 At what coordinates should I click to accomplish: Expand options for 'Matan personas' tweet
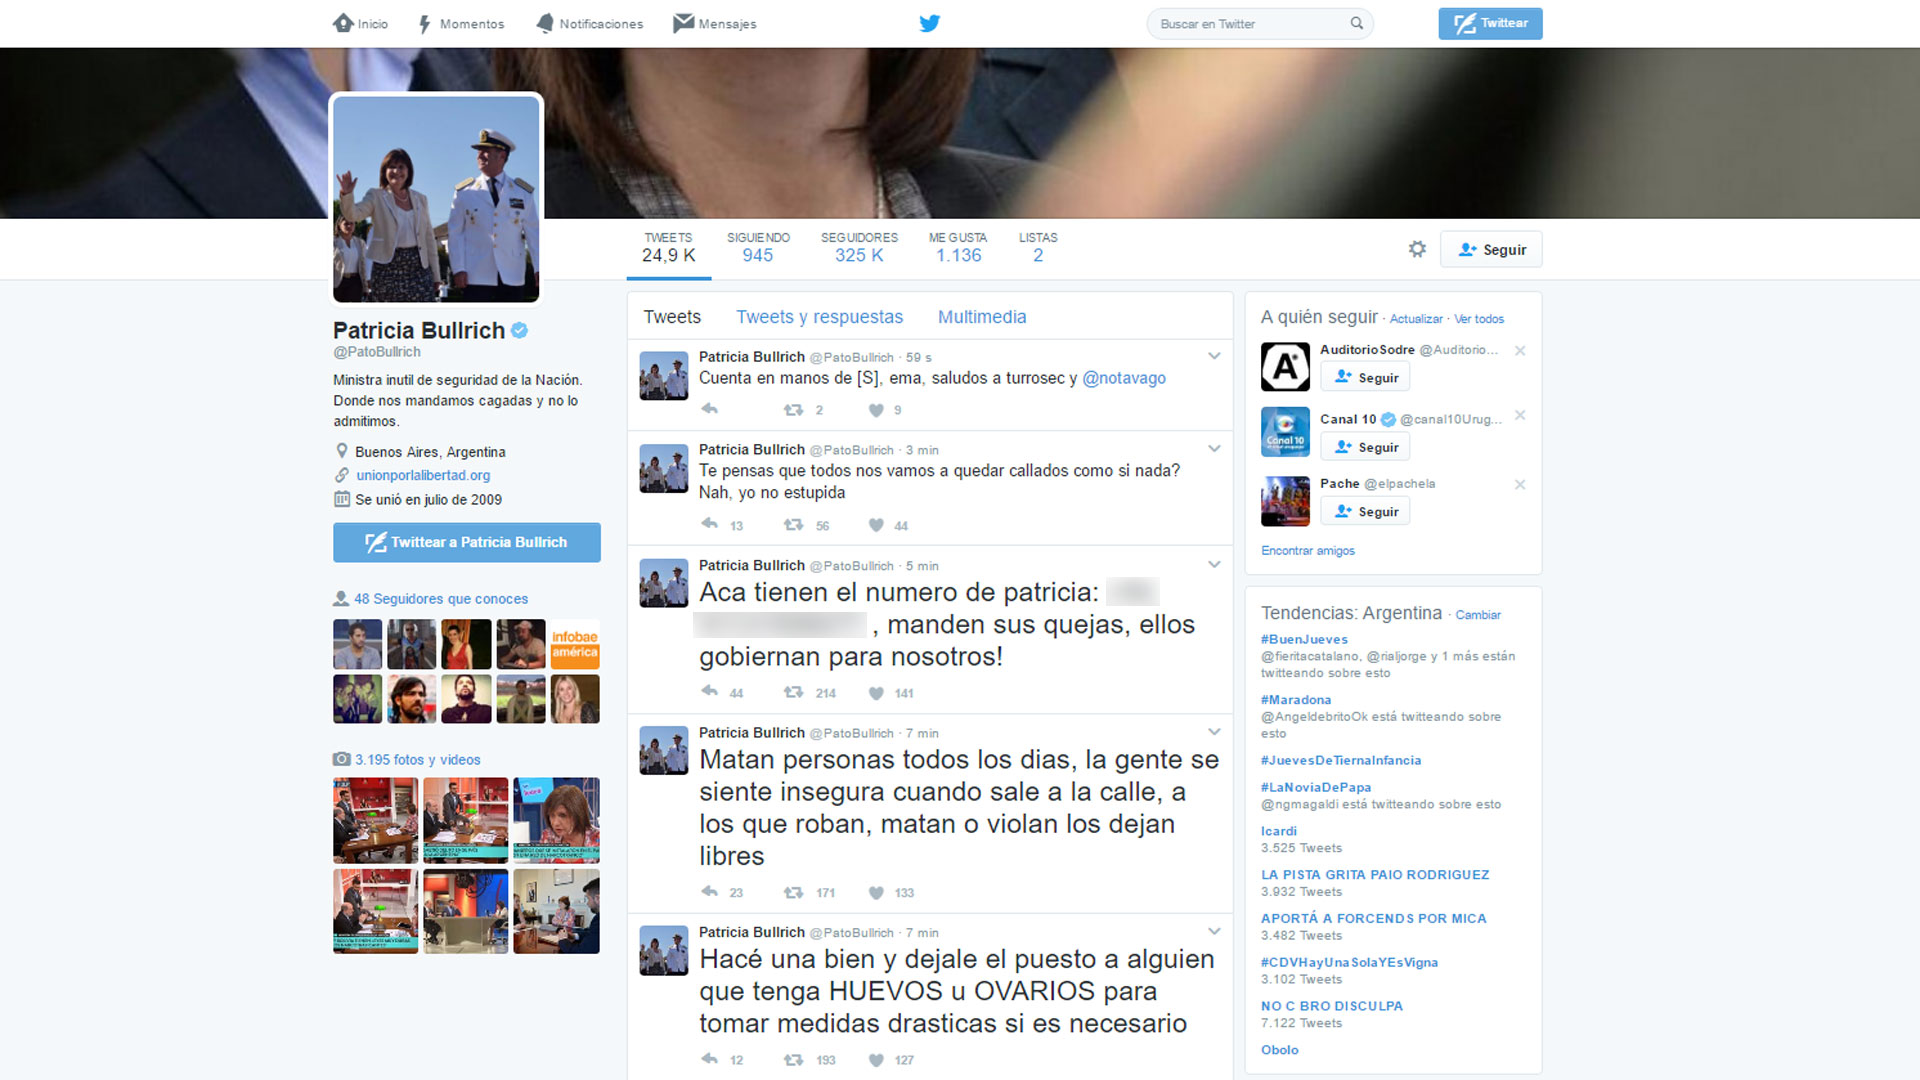tap(1214, 731)
